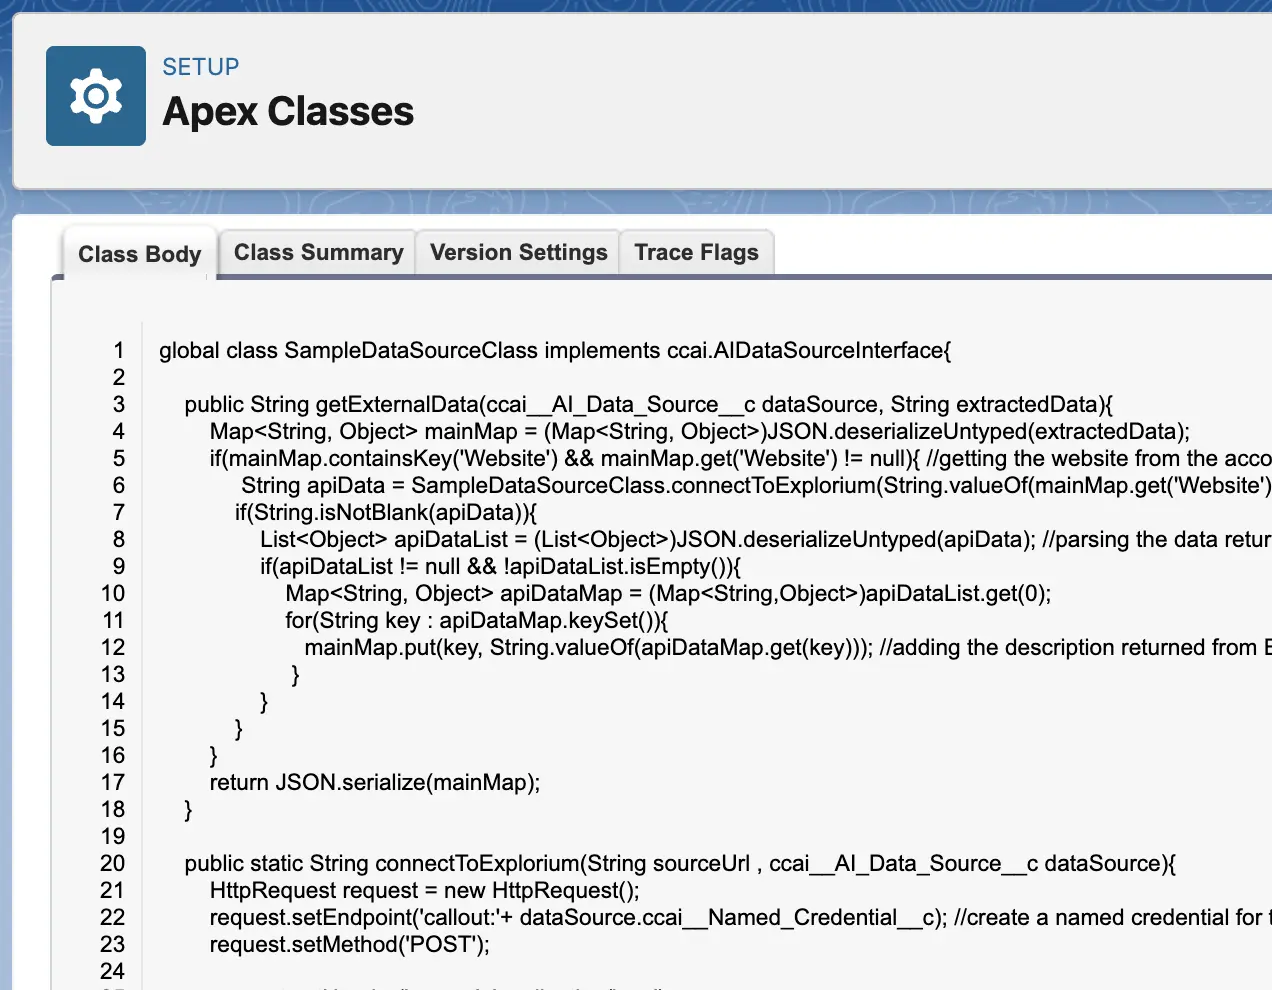The width and height of the screenshot is (1272, 990).
Task: Place cursor on the Map mainMap declaration
Action: (699, 432)
